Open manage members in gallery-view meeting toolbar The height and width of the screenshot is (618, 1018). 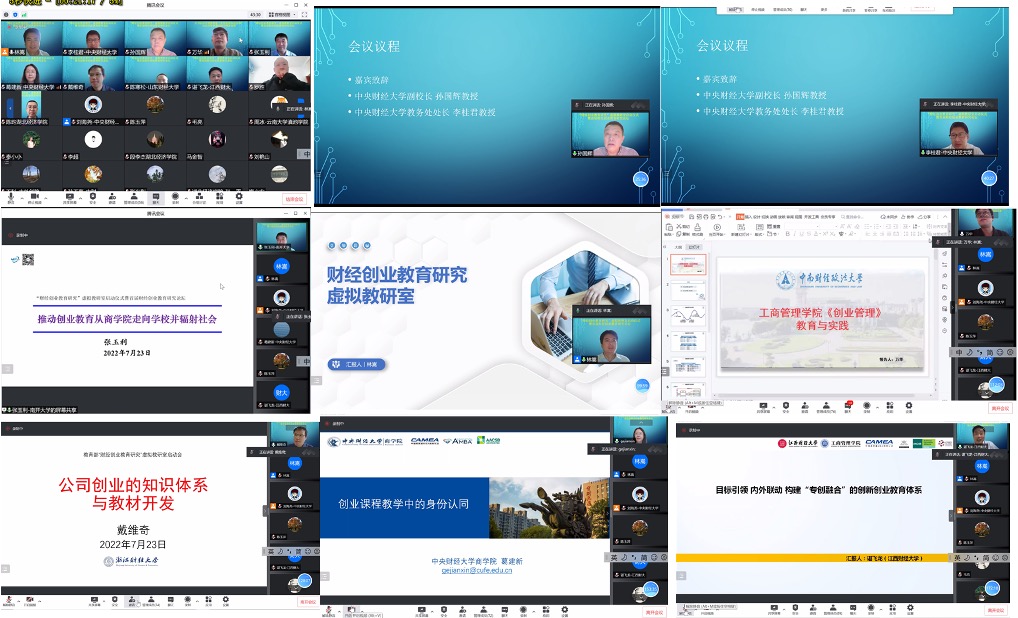(x=133, y=197)
